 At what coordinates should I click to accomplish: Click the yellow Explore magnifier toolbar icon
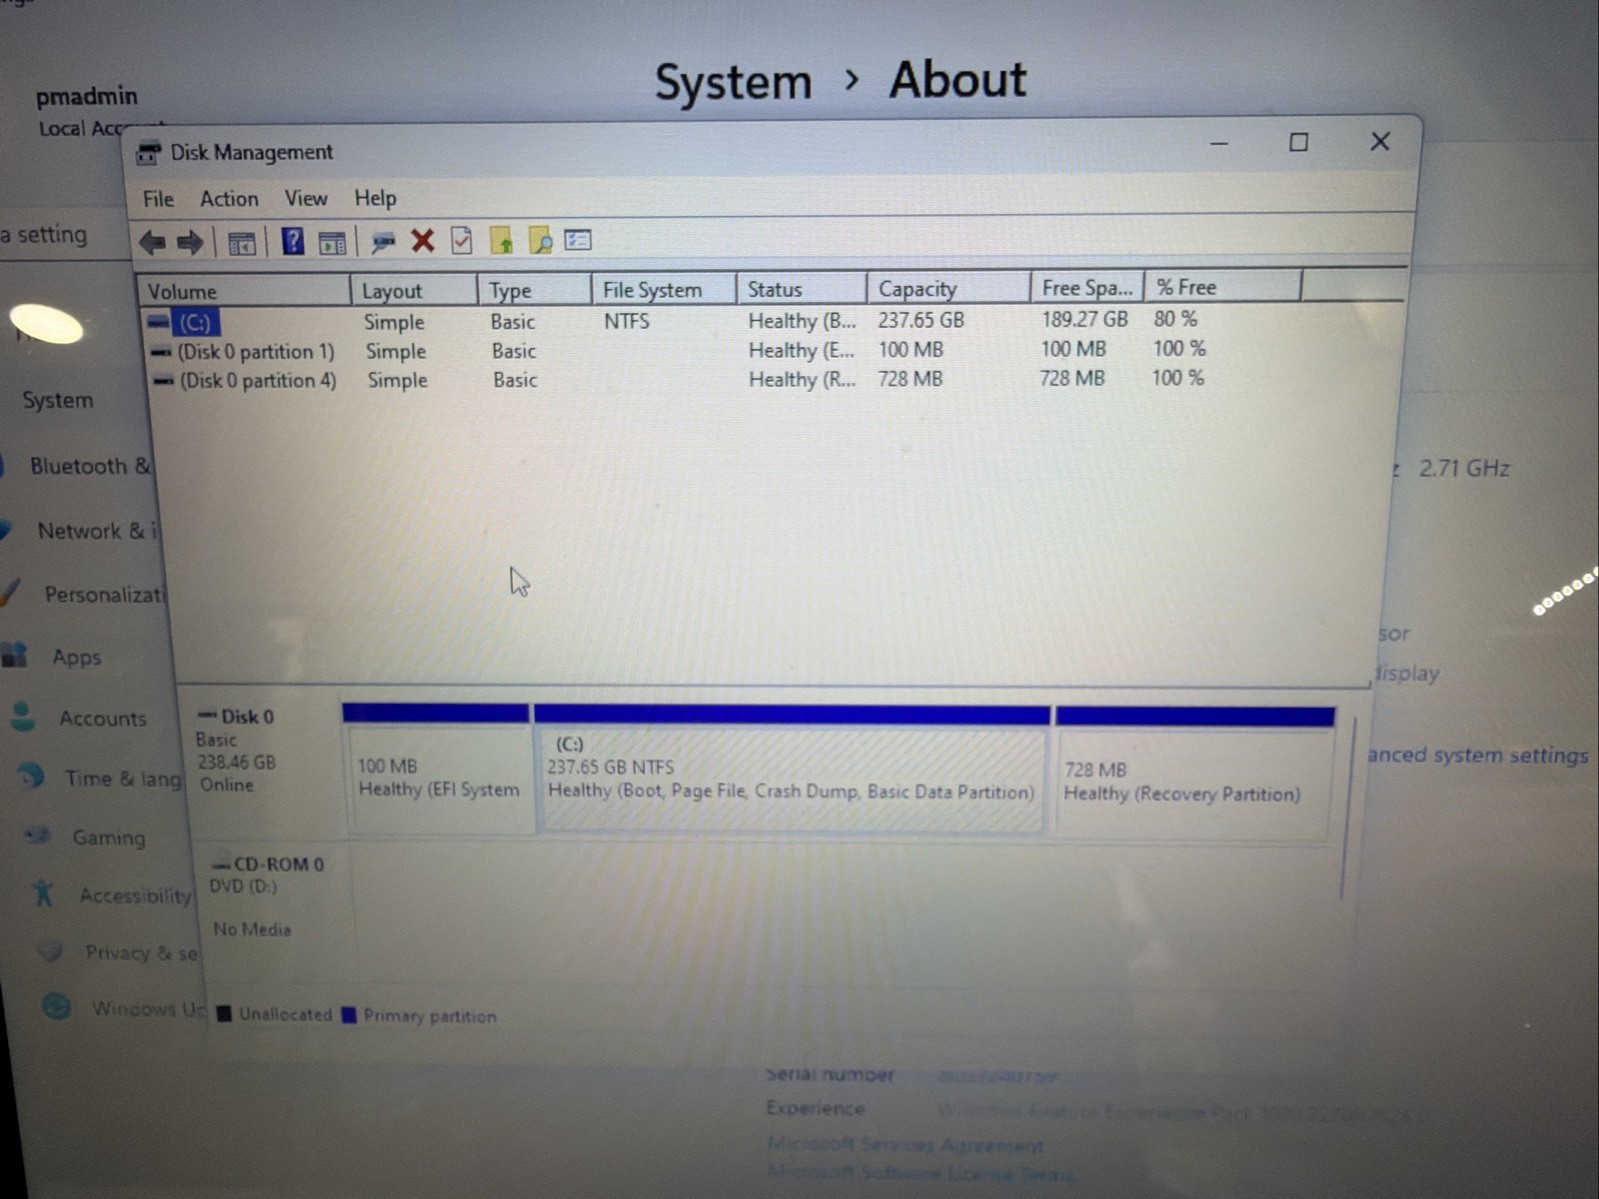(540, 240)
